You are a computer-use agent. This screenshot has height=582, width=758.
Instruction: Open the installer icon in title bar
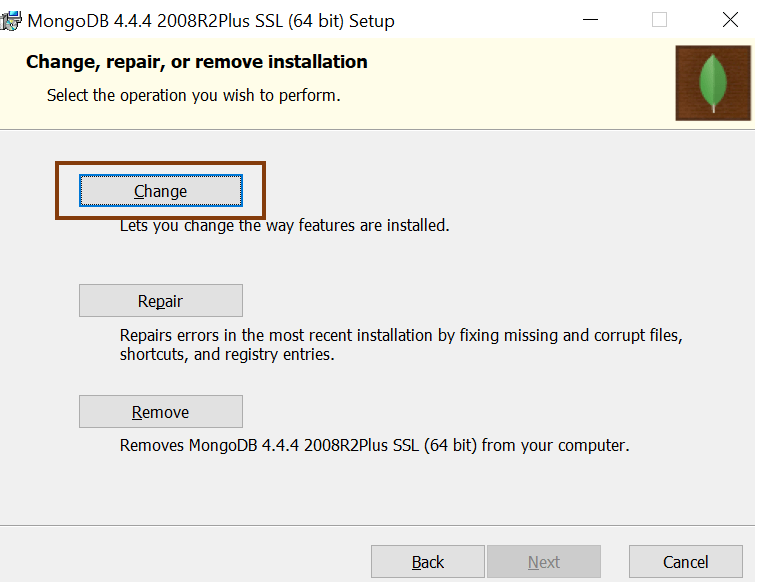pyautogui.click(x=11, y=21)
